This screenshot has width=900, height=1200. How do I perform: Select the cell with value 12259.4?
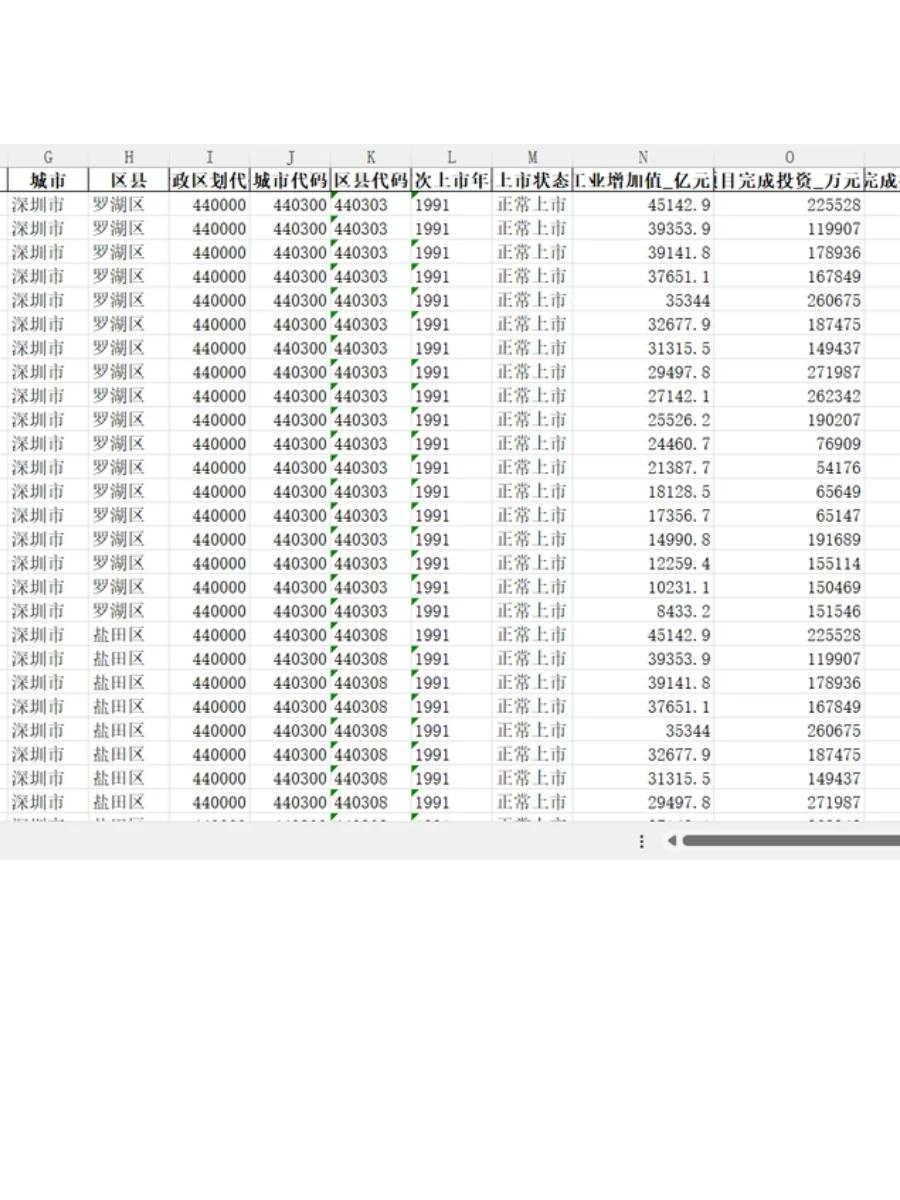[643, 564]
